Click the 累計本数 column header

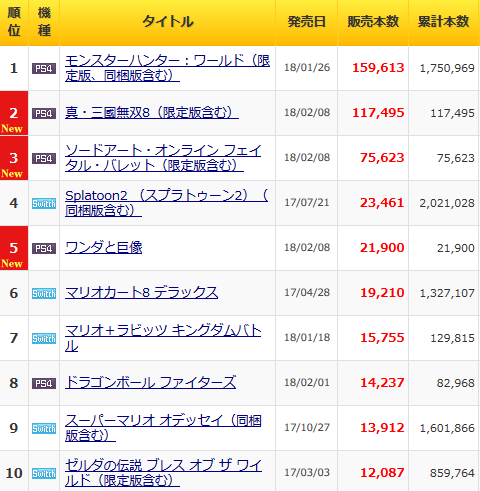click(x=444, y=22)
